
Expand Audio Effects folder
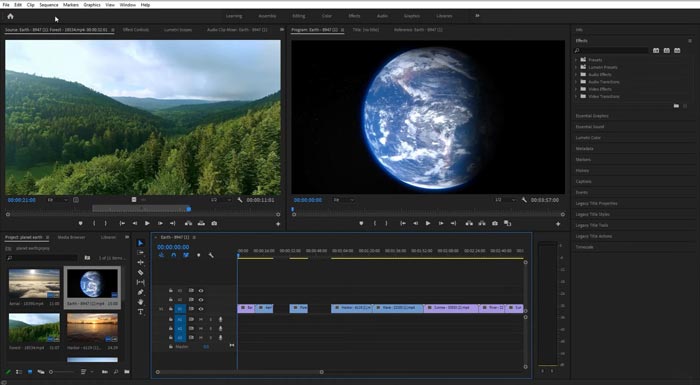[x=576, y=75]
